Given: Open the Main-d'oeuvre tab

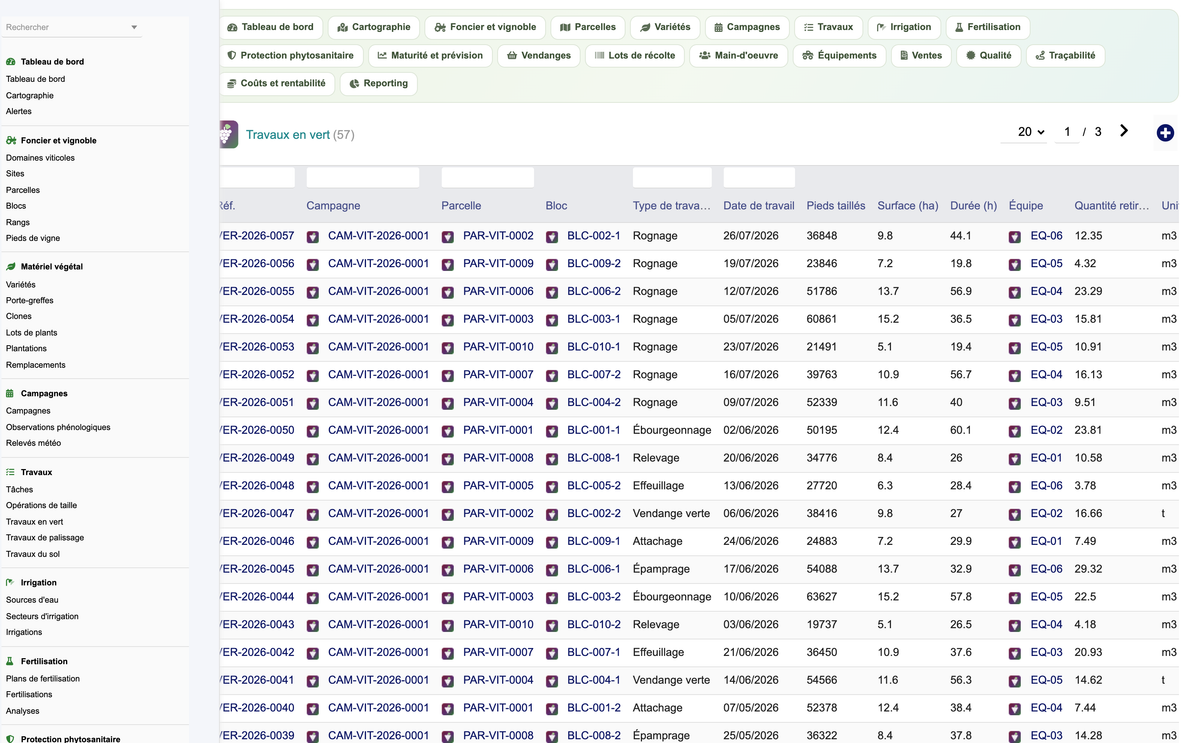Looking at the screenshot, I should point(738,55).
